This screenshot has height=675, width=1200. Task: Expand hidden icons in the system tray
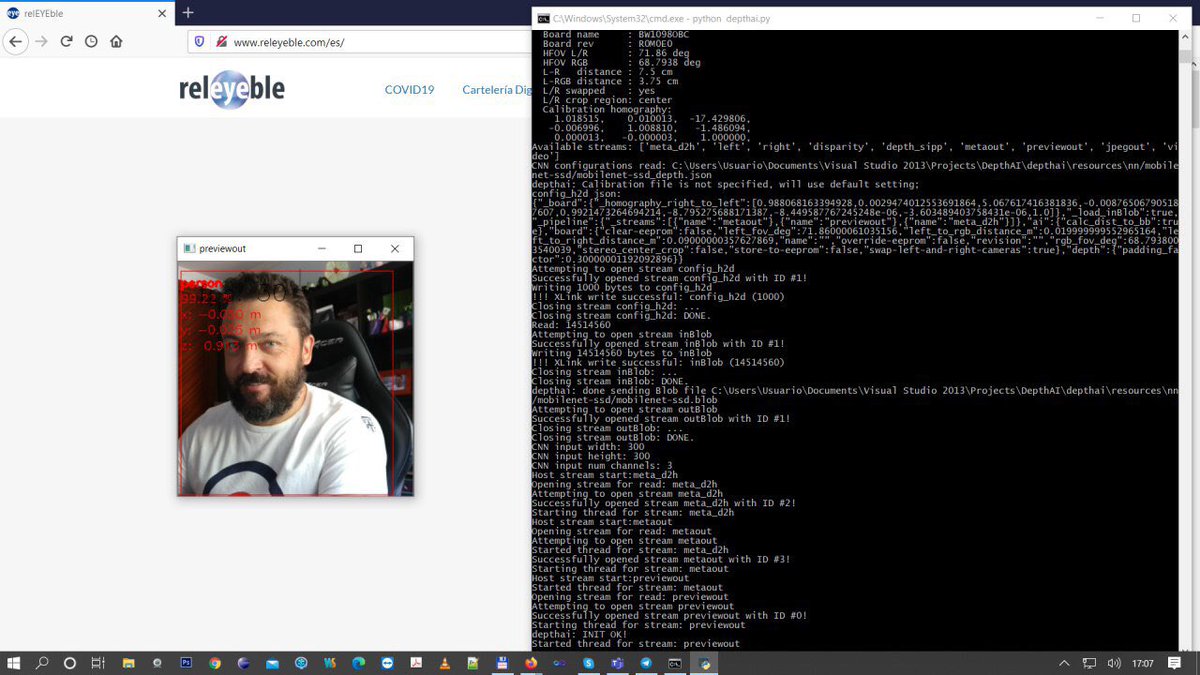point(1063,662)
